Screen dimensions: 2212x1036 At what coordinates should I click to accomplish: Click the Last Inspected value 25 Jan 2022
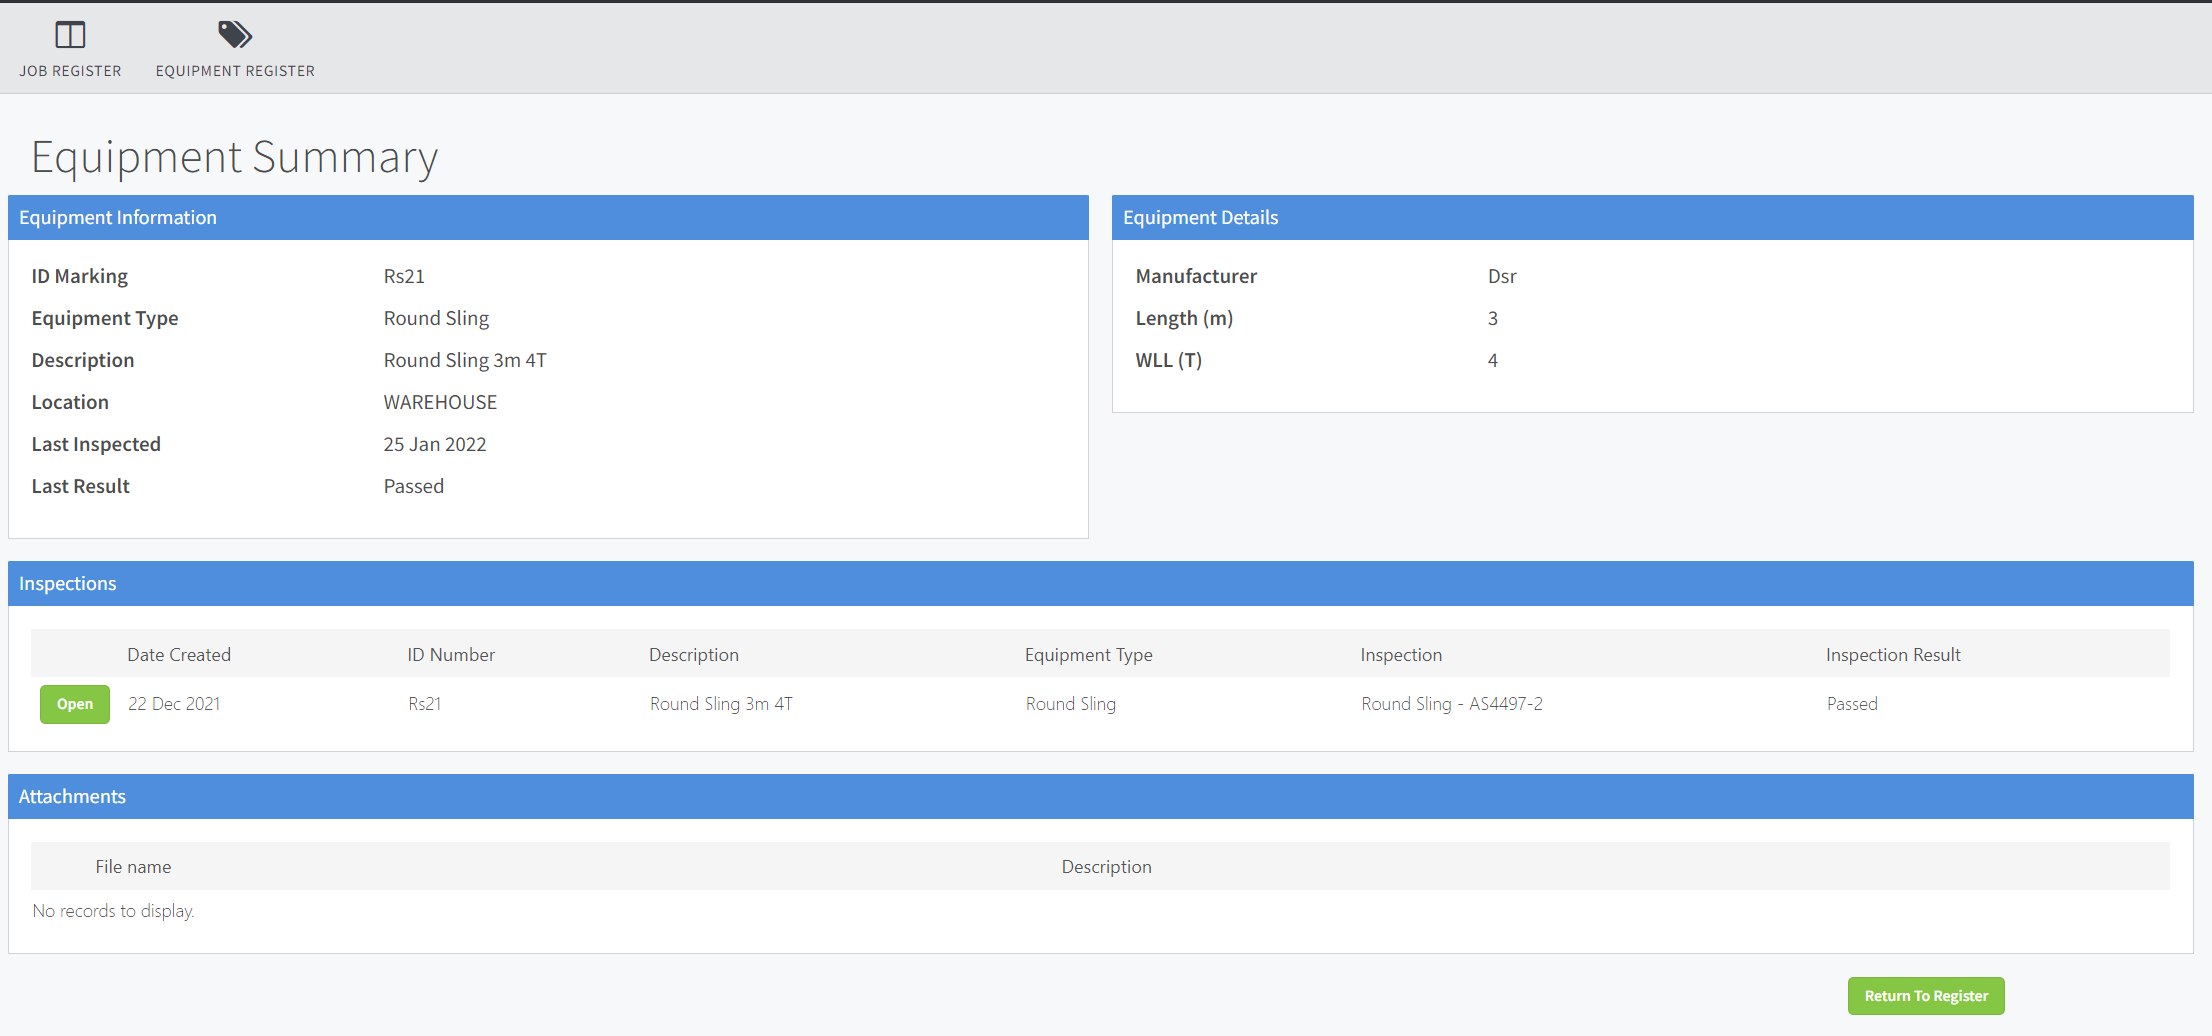coord(435,444)
